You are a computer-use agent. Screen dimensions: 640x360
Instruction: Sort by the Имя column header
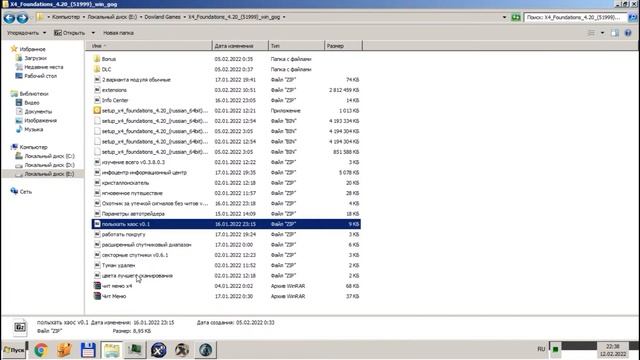pos(149,46)
